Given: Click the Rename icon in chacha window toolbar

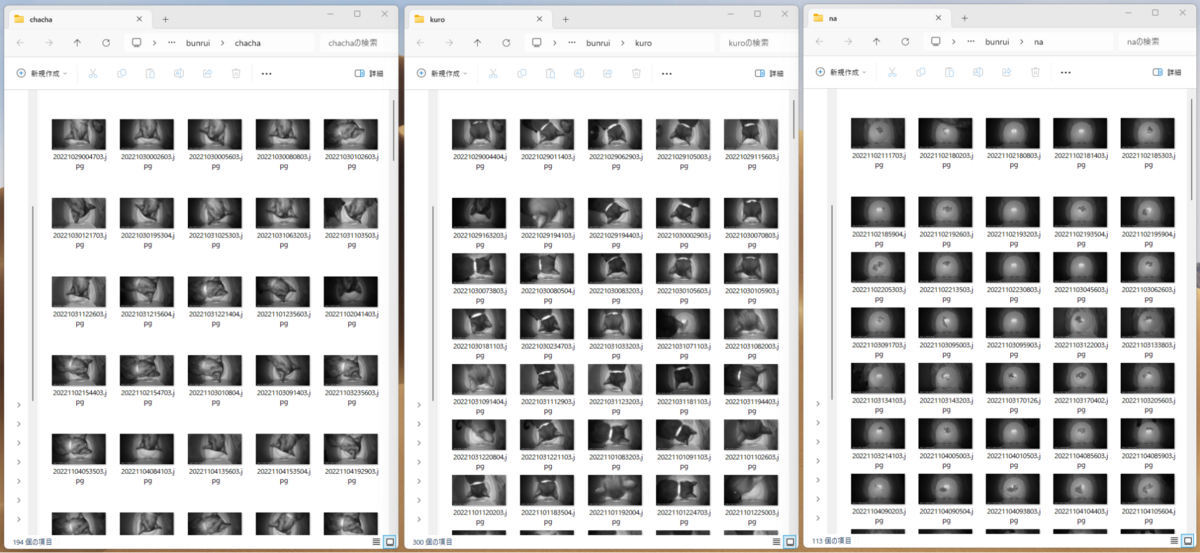Looking at the screenshot, I should (179, 73).
